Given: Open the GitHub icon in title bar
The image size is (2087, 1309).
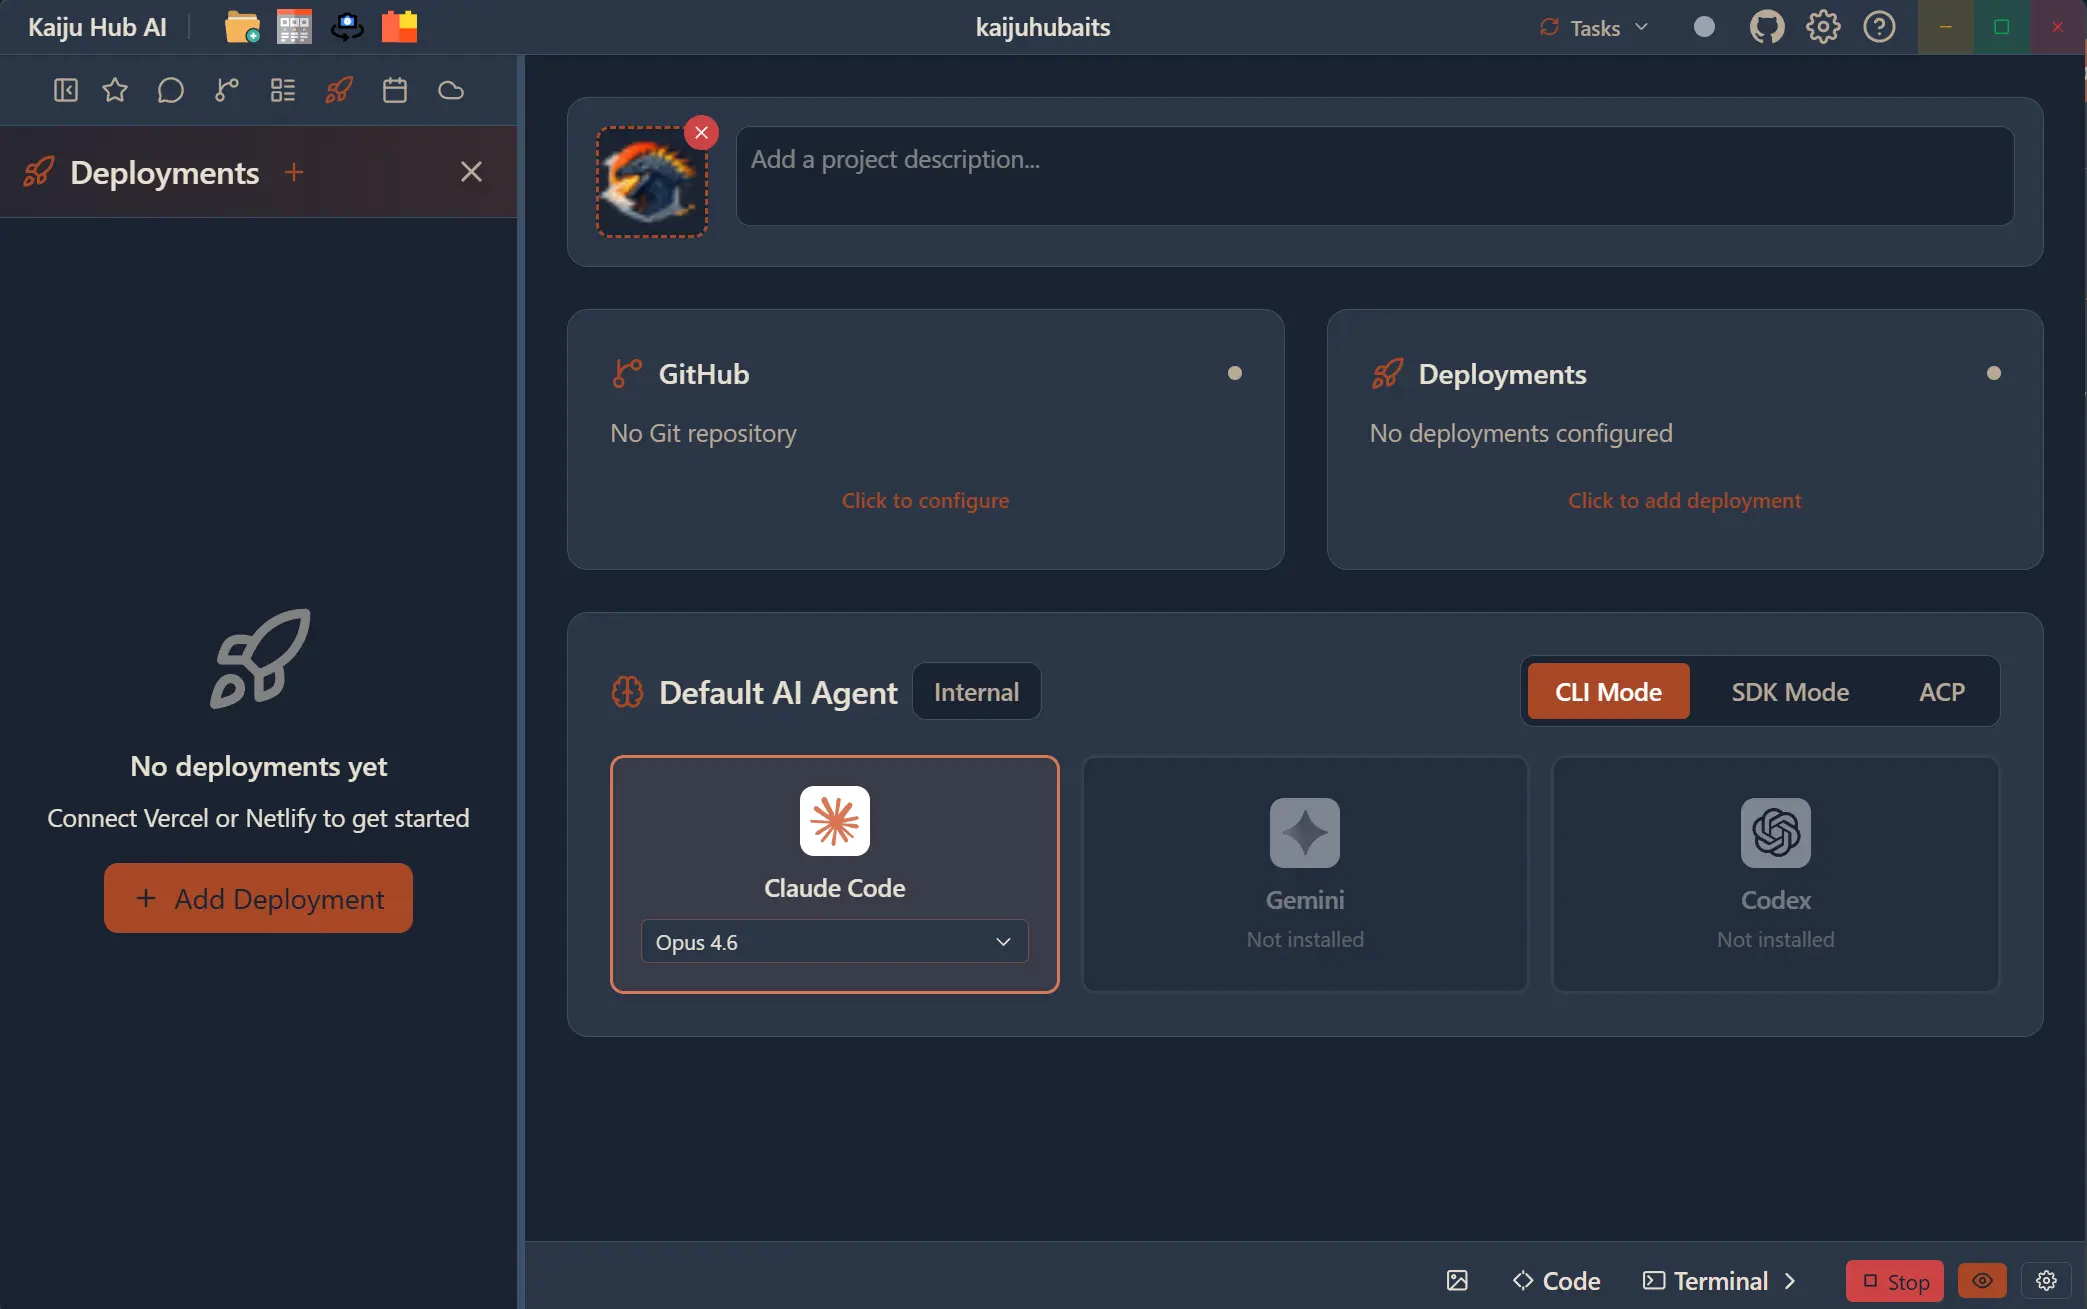Looking at the screenshot, I should tap(1767, 27).
